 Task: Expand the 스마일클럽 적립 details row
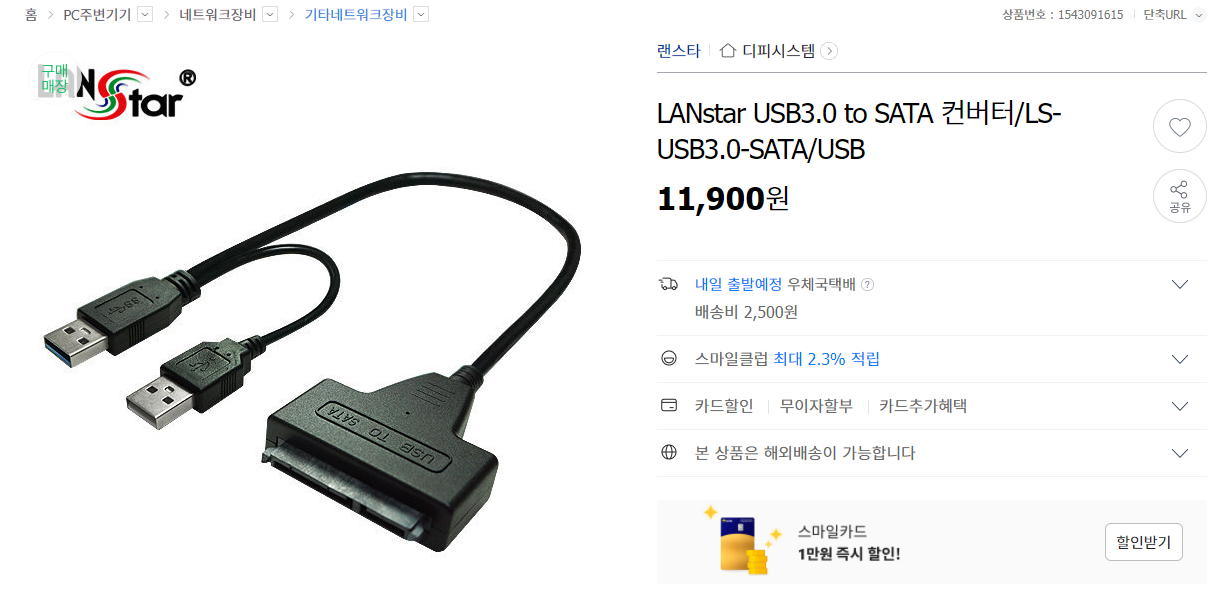point(1180,359)
